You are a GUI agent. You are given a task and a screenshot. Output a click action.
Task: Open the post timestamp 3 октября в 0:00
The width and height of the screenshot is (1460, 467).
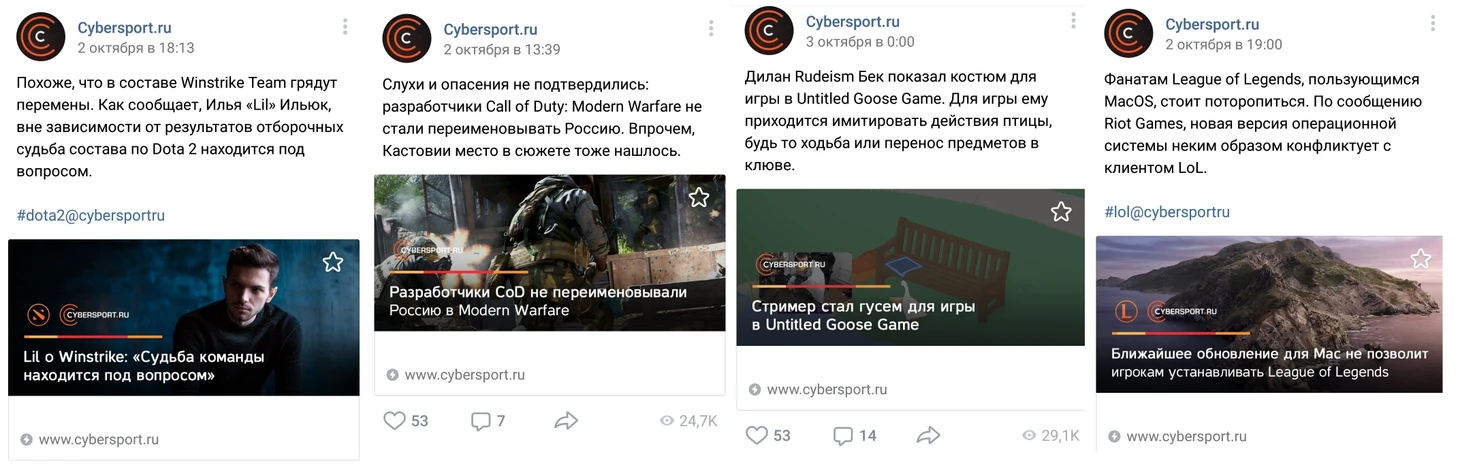coord(860,42)
